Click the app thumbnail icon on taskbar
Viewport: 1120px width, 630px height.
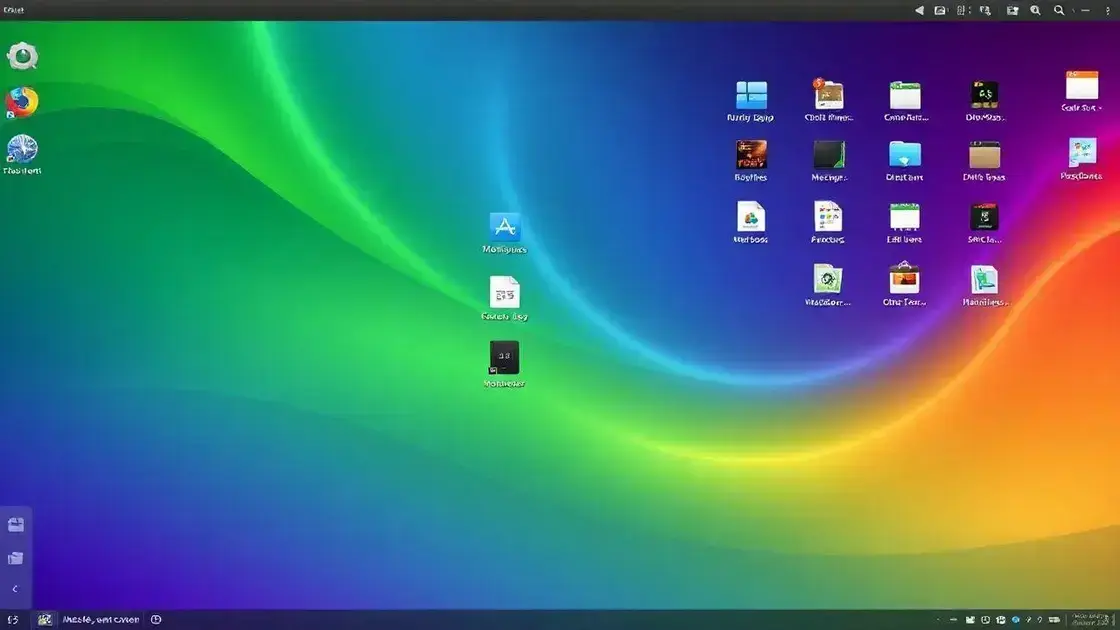(45, 620)
